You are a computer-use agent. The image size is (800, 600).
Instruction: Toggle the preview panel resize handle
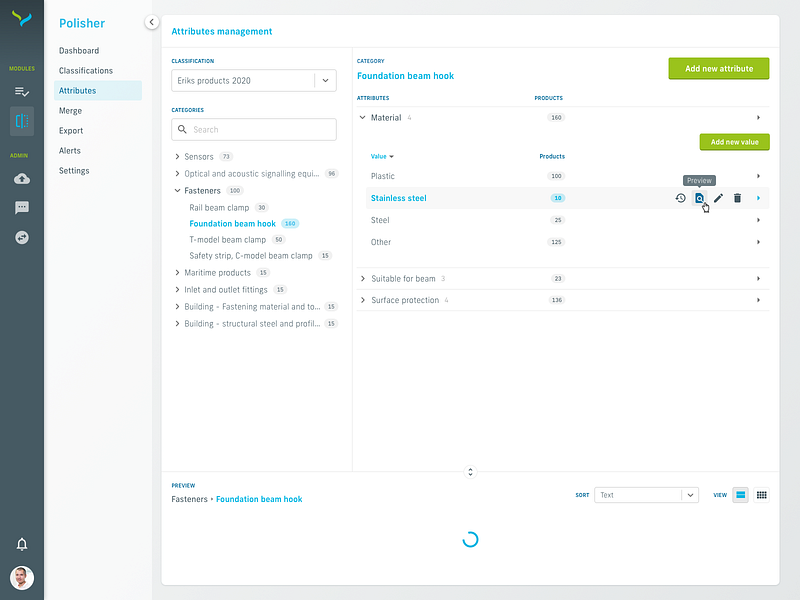pyautogui.click(x=470, y=472)
